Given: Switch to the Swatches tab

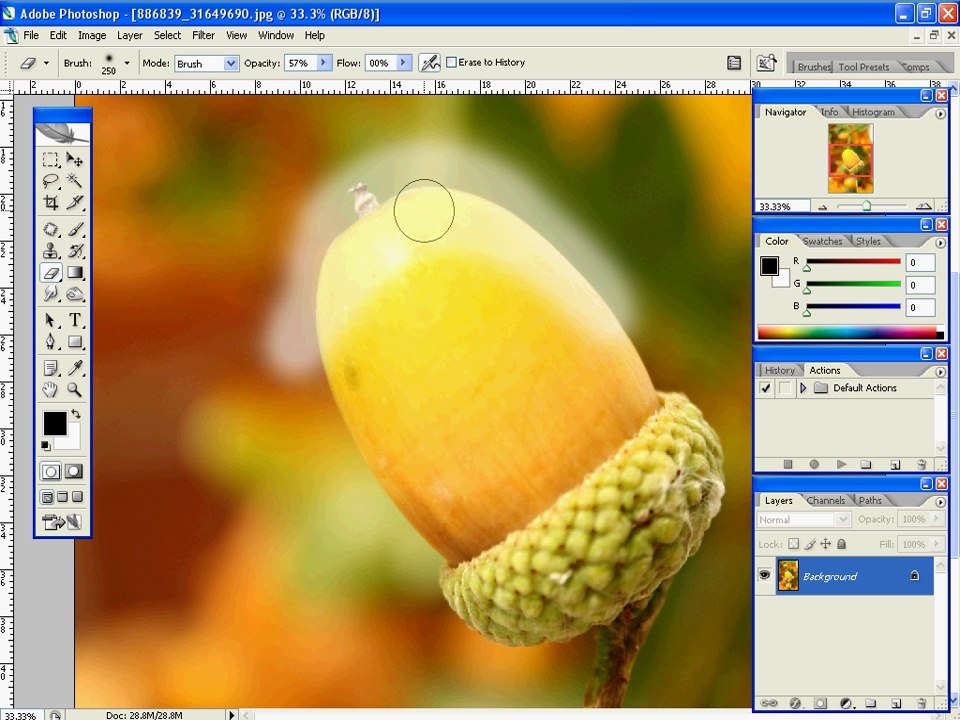Looking at the screenshot, I should [x=822, y=241].
